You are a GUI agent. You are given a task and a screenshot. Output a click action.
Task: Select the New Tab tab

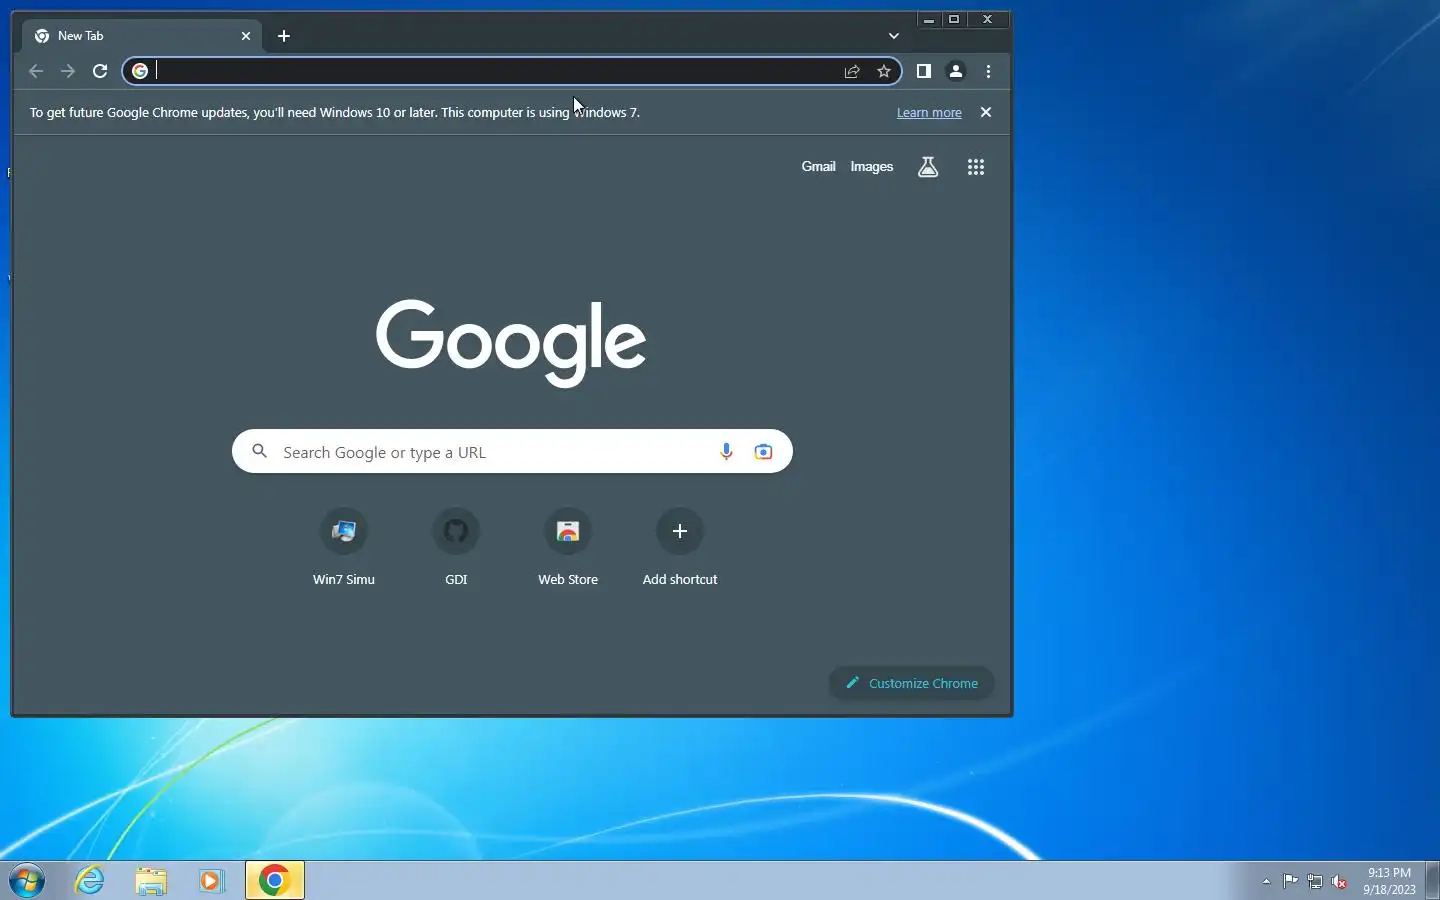click(140, 36)
